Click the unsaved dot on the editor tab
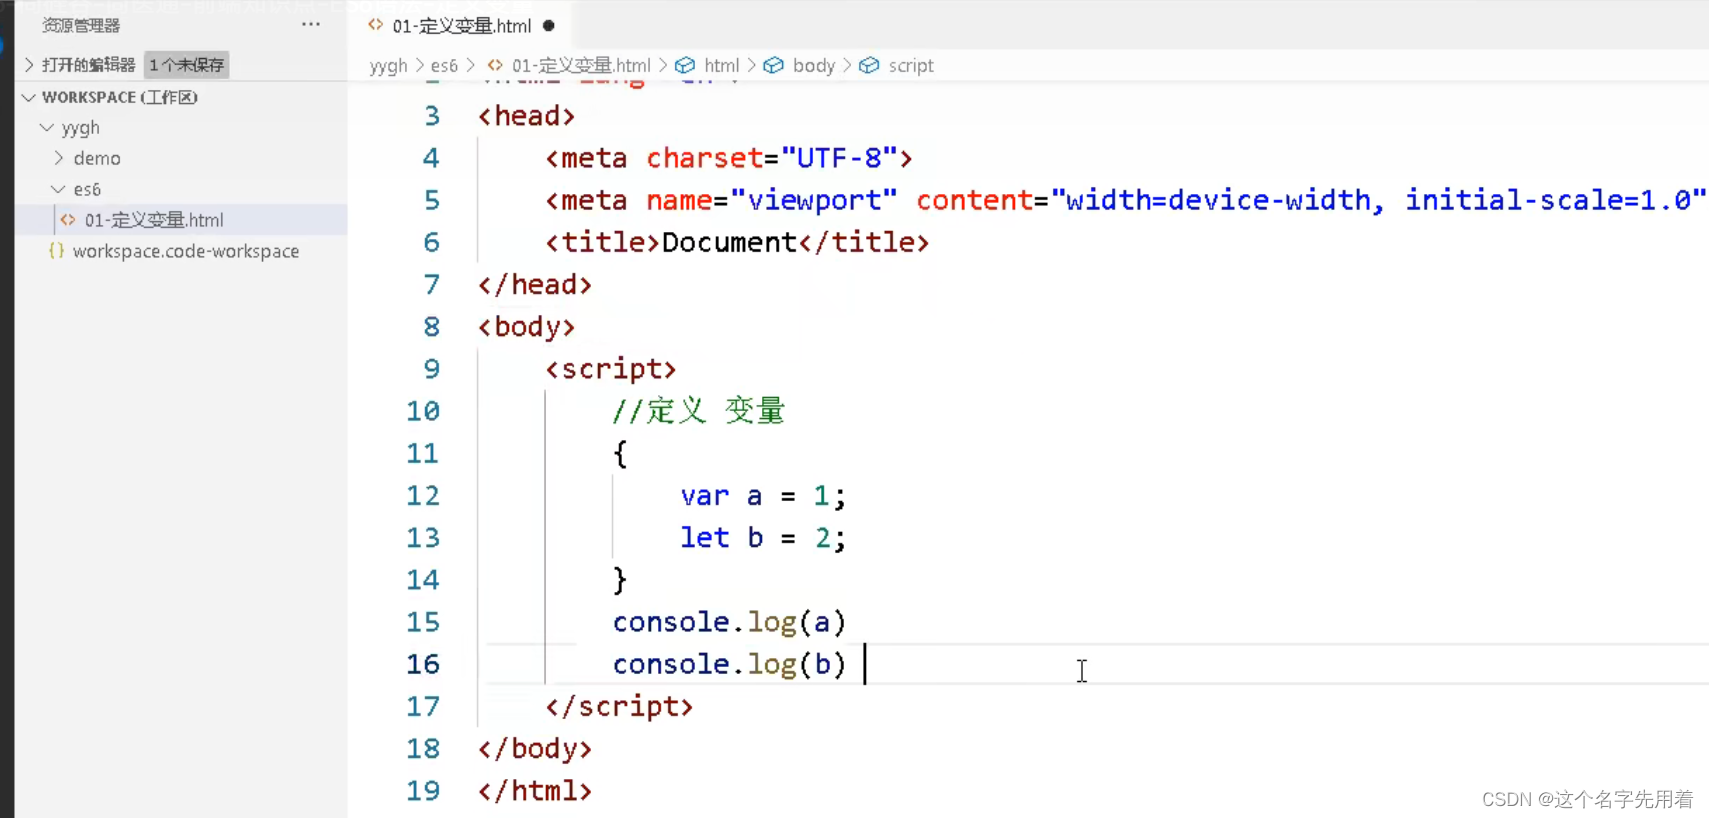The image size is (1709, 818). [x=548, y=26]
